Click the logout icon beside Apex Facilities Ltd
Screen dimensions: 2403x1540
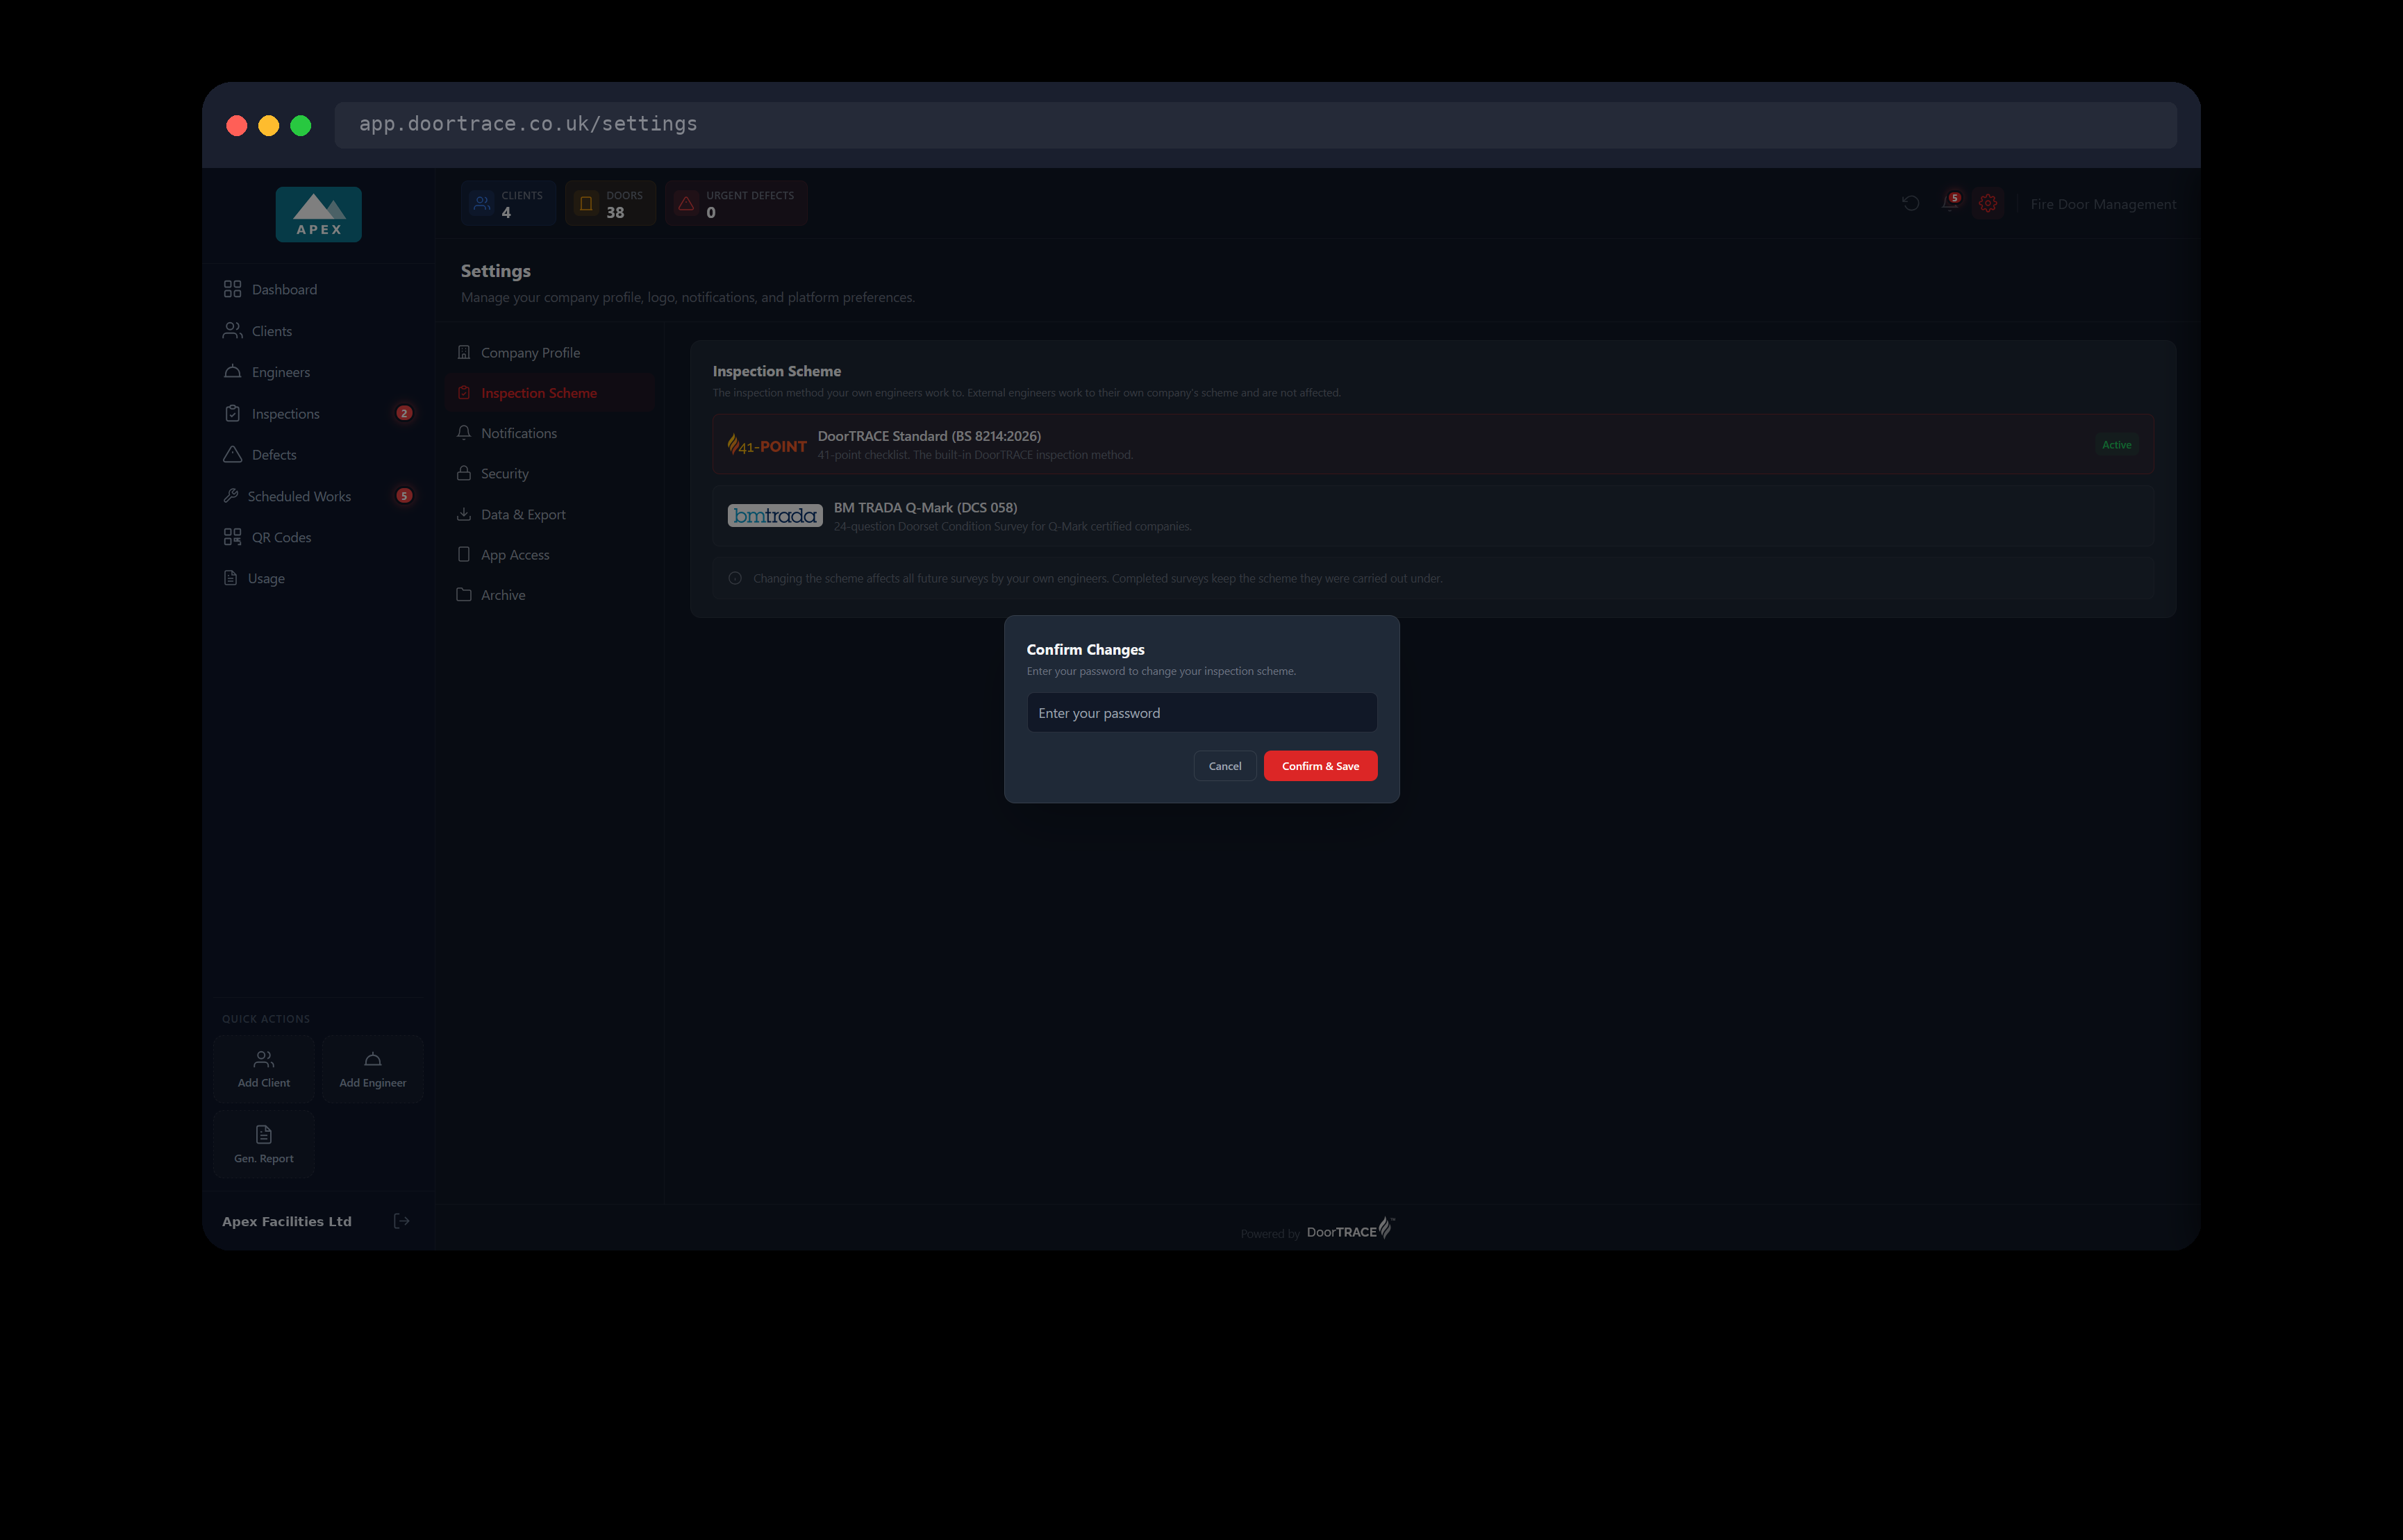coord(401,1221)
